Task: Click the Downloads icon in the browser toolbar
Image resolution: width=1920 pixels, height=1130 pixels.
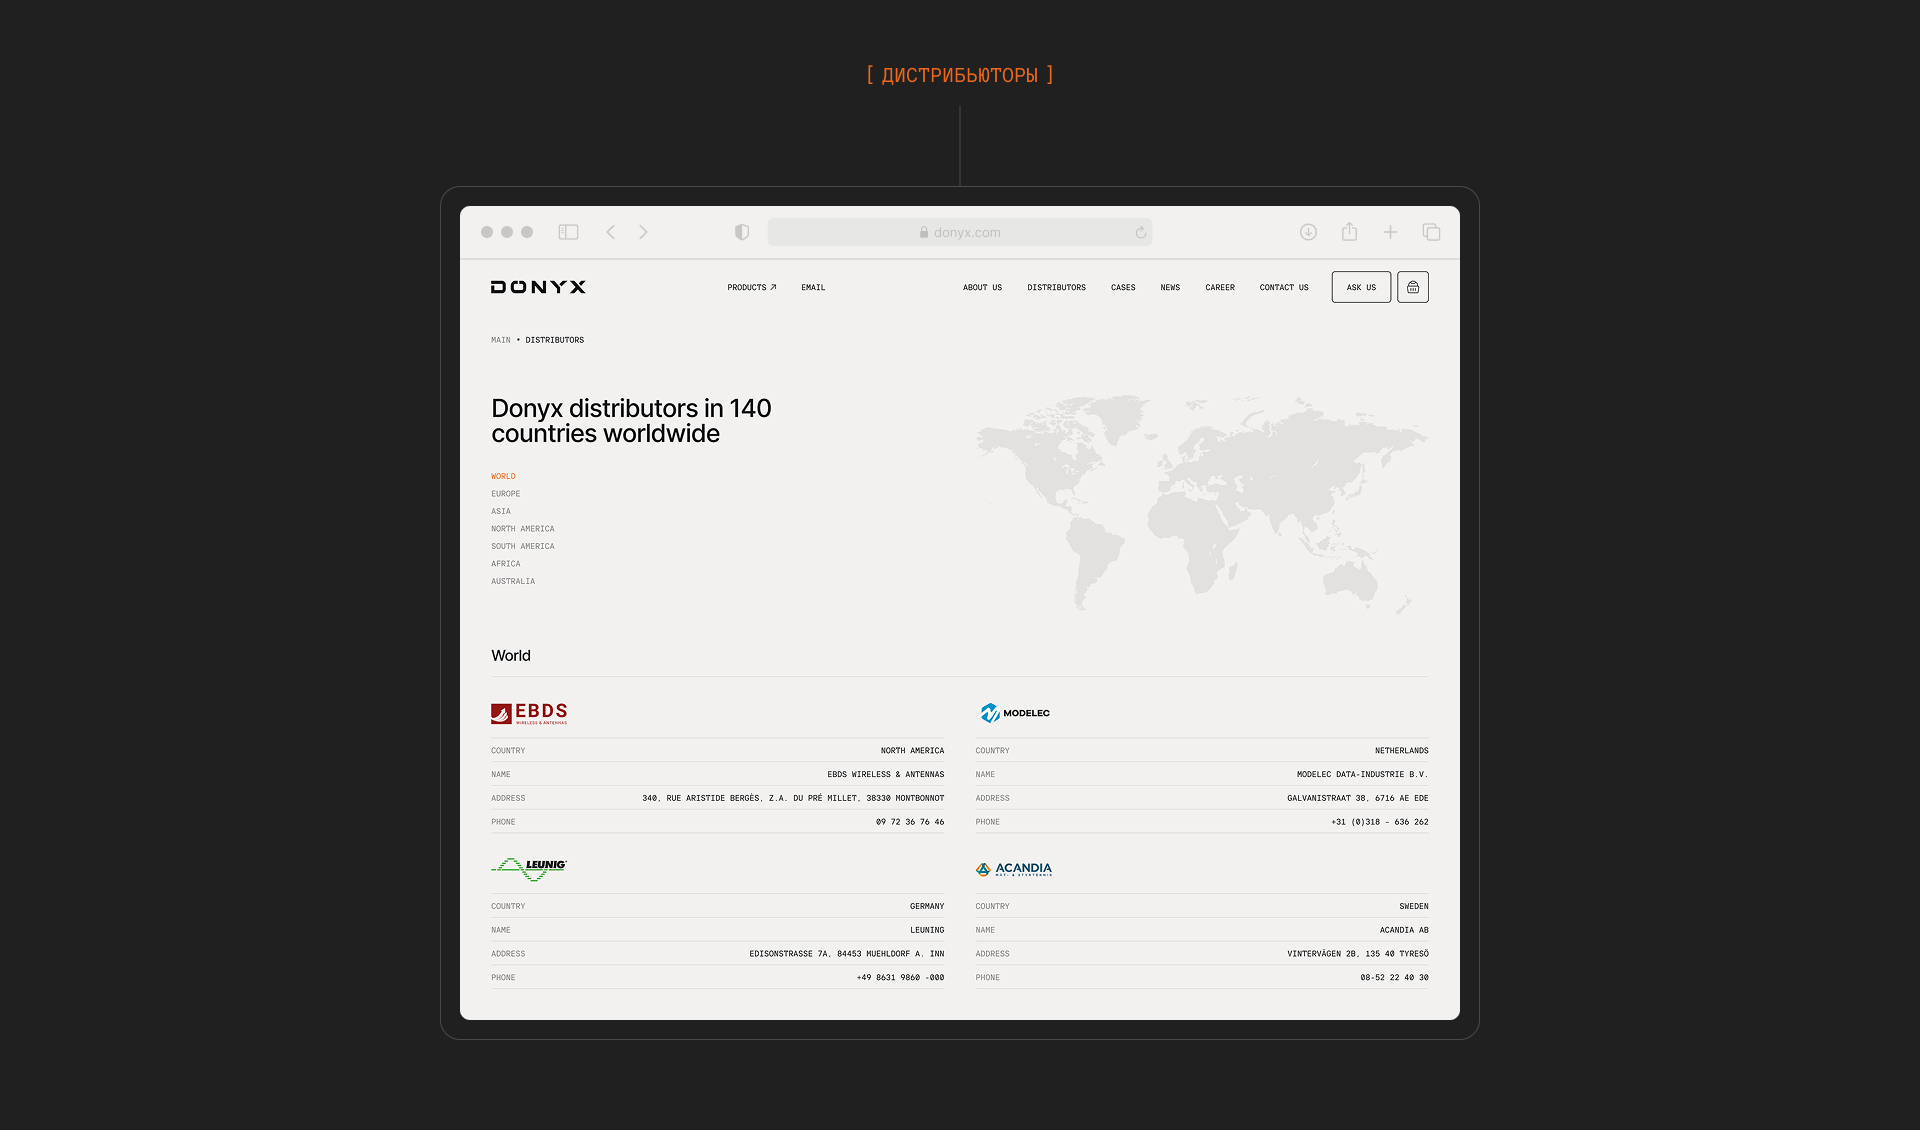Action: tap(1308, 231)
